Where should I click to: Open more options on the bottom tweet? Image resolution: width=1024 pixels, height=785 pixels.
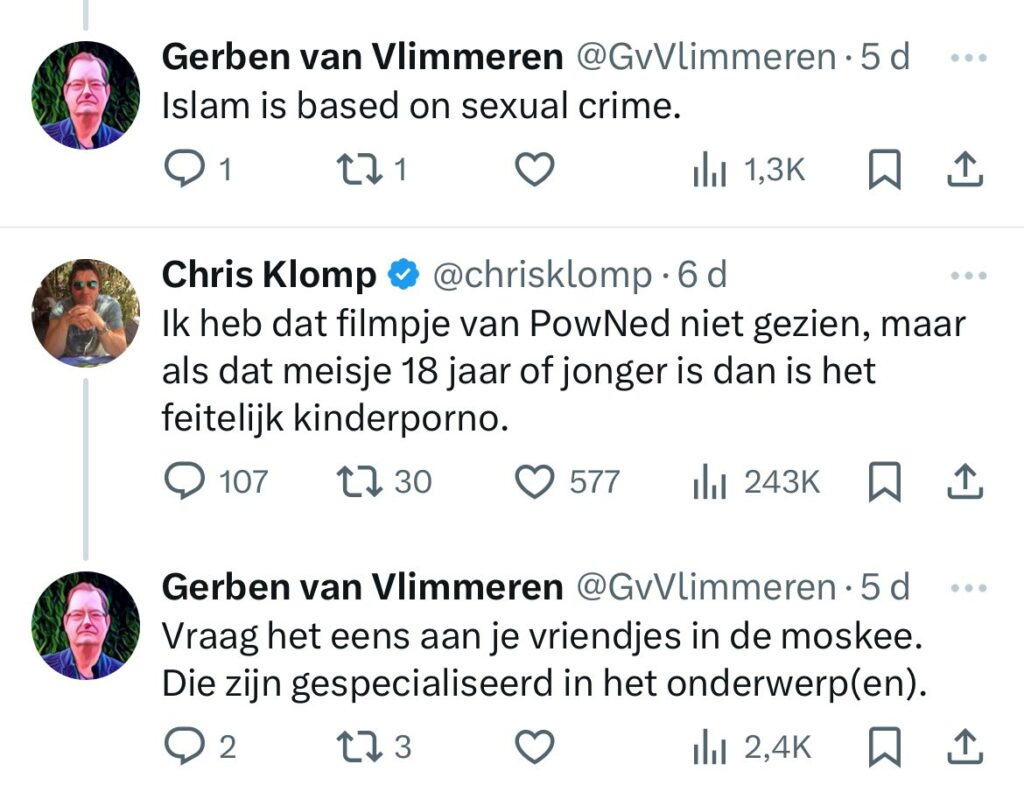tap(967, 588)
